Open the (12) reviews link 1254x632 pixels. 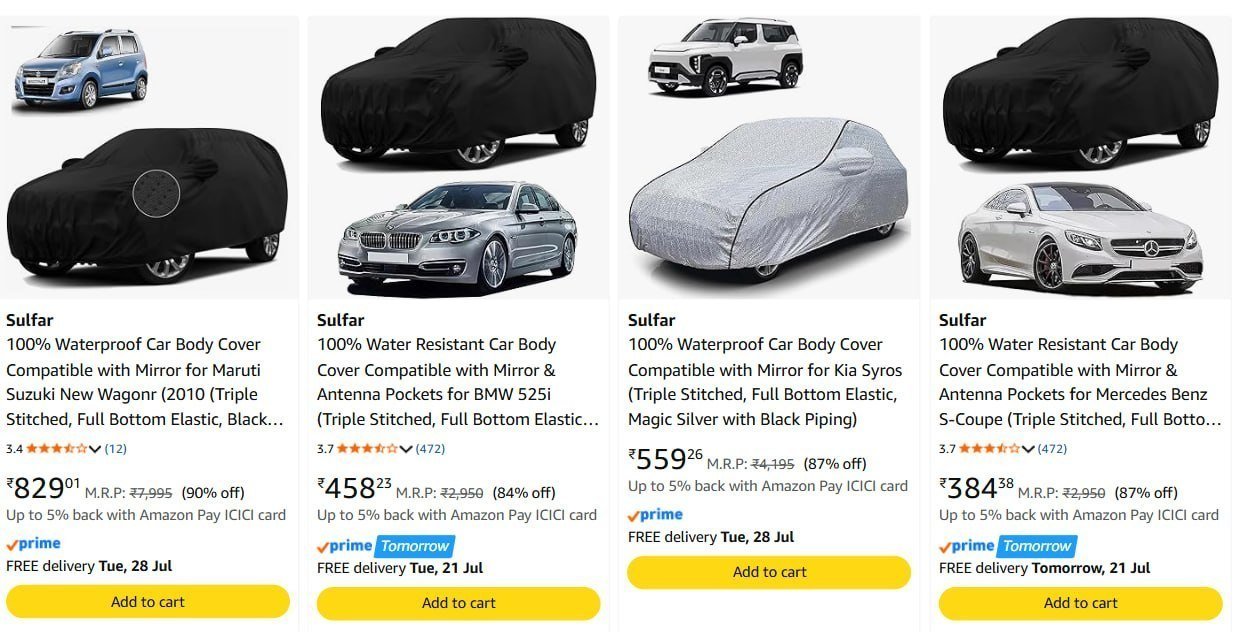116,449
